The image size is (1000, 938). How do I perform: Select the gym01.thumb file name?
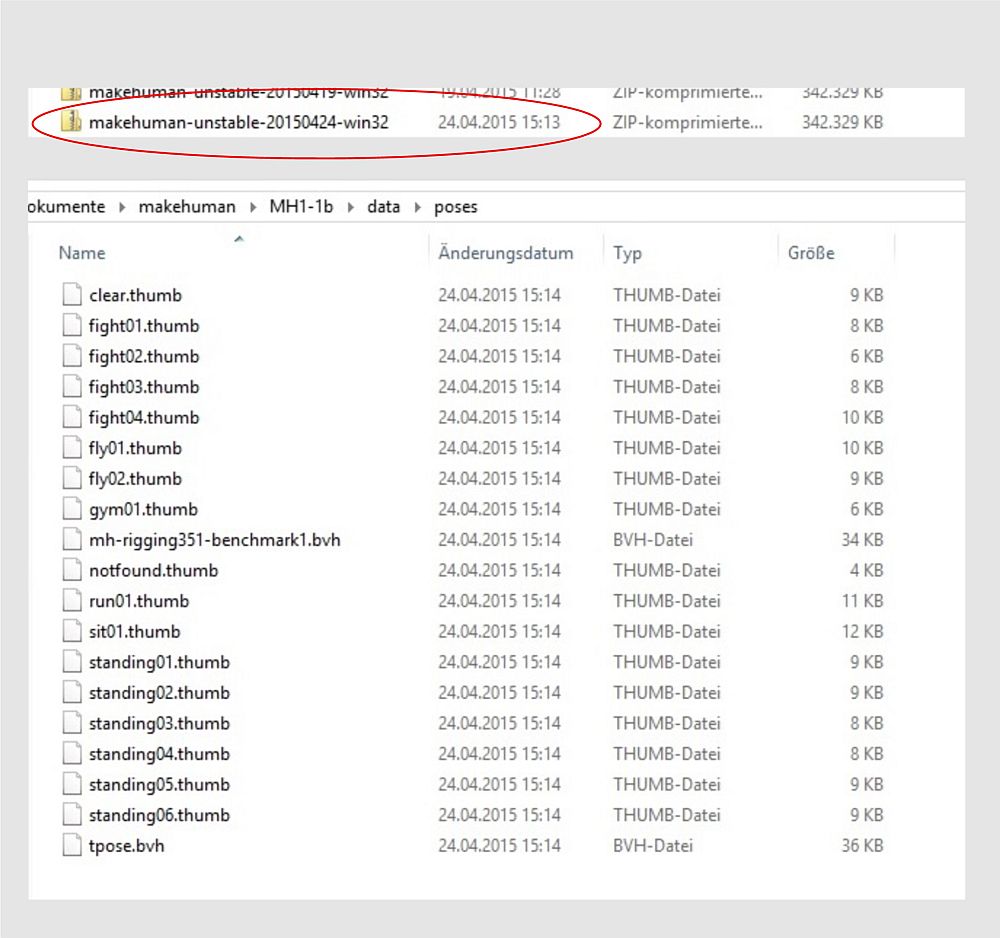(143, 510)
